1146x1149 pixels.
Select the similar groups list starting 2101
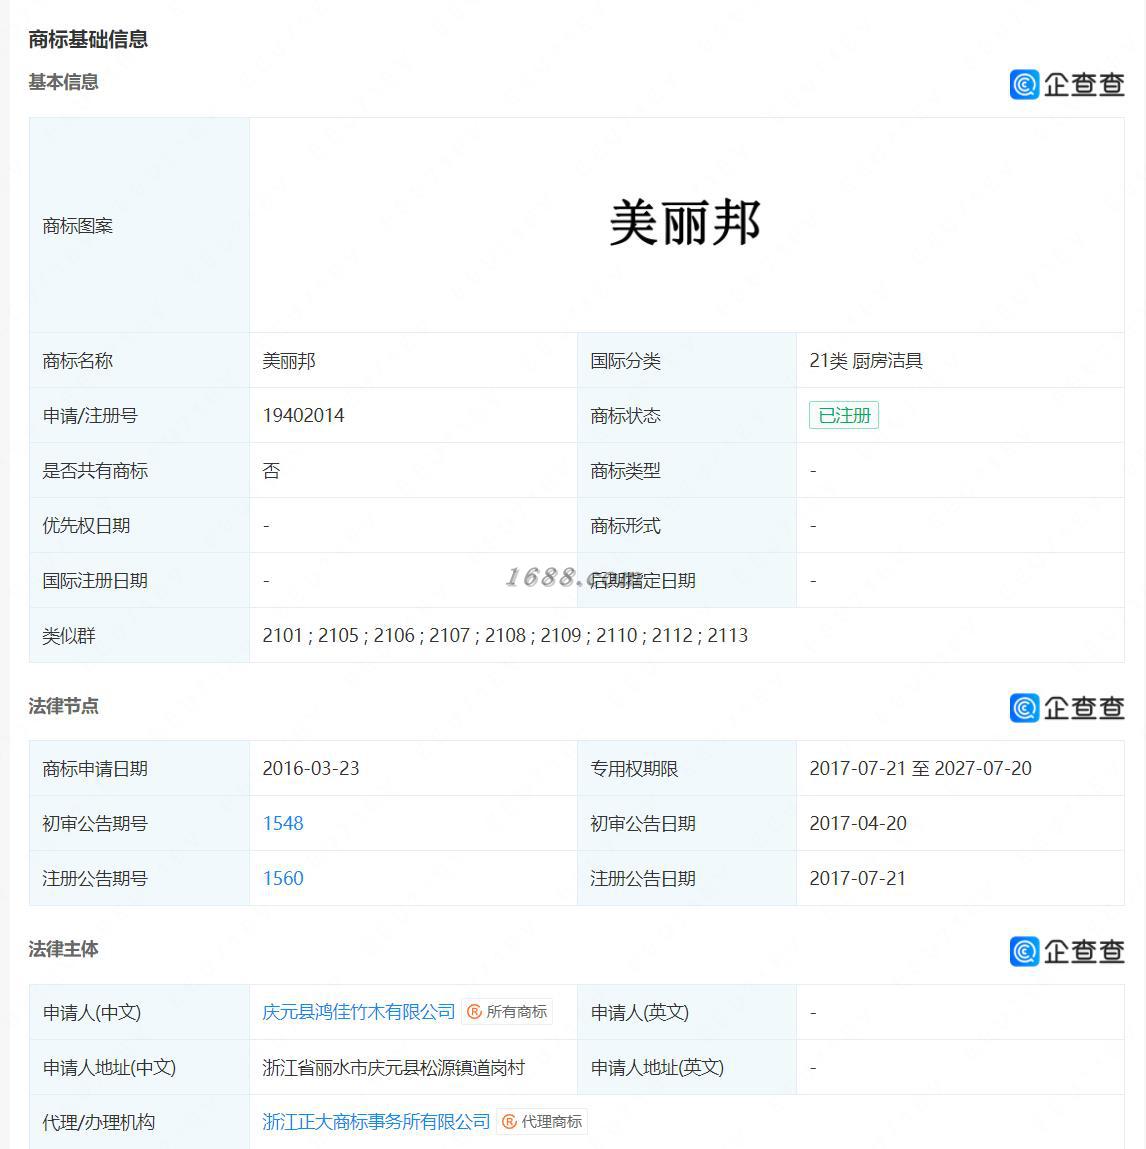pyautogui.click(x=506, y=635)
